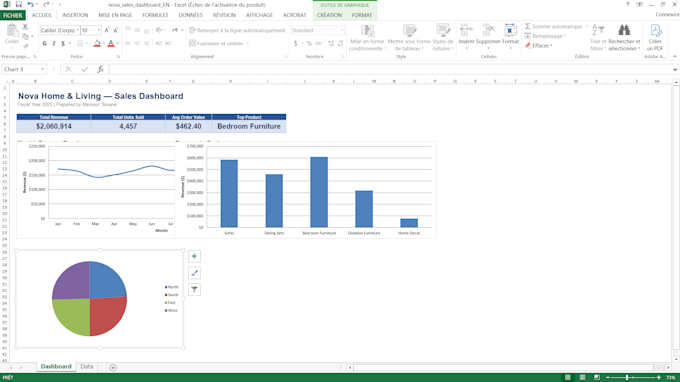Switch to the DONNÉES tab
The image size is (680, 382).
190,15
